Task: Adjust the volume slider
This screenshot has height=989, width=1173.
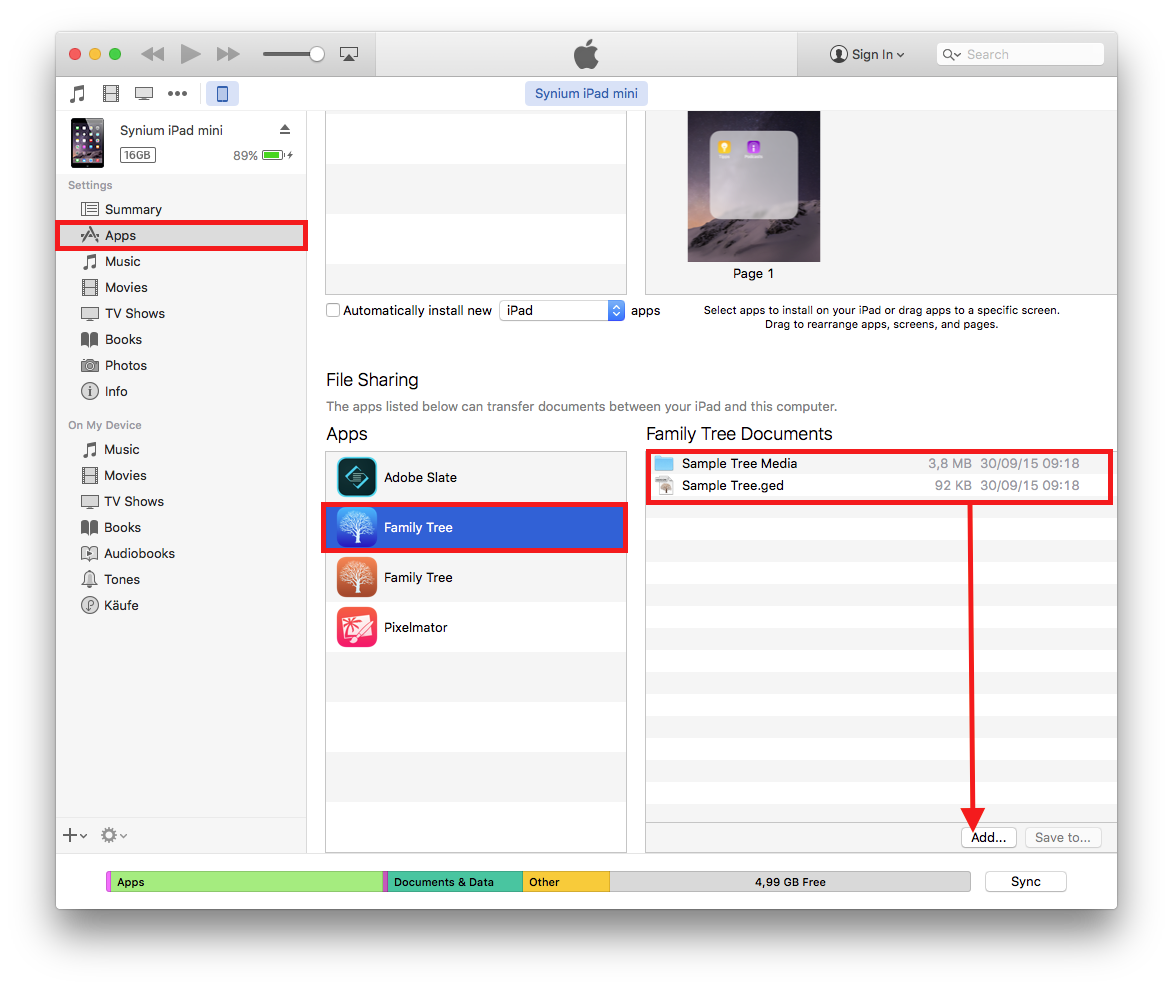Action: pos(293,54)
